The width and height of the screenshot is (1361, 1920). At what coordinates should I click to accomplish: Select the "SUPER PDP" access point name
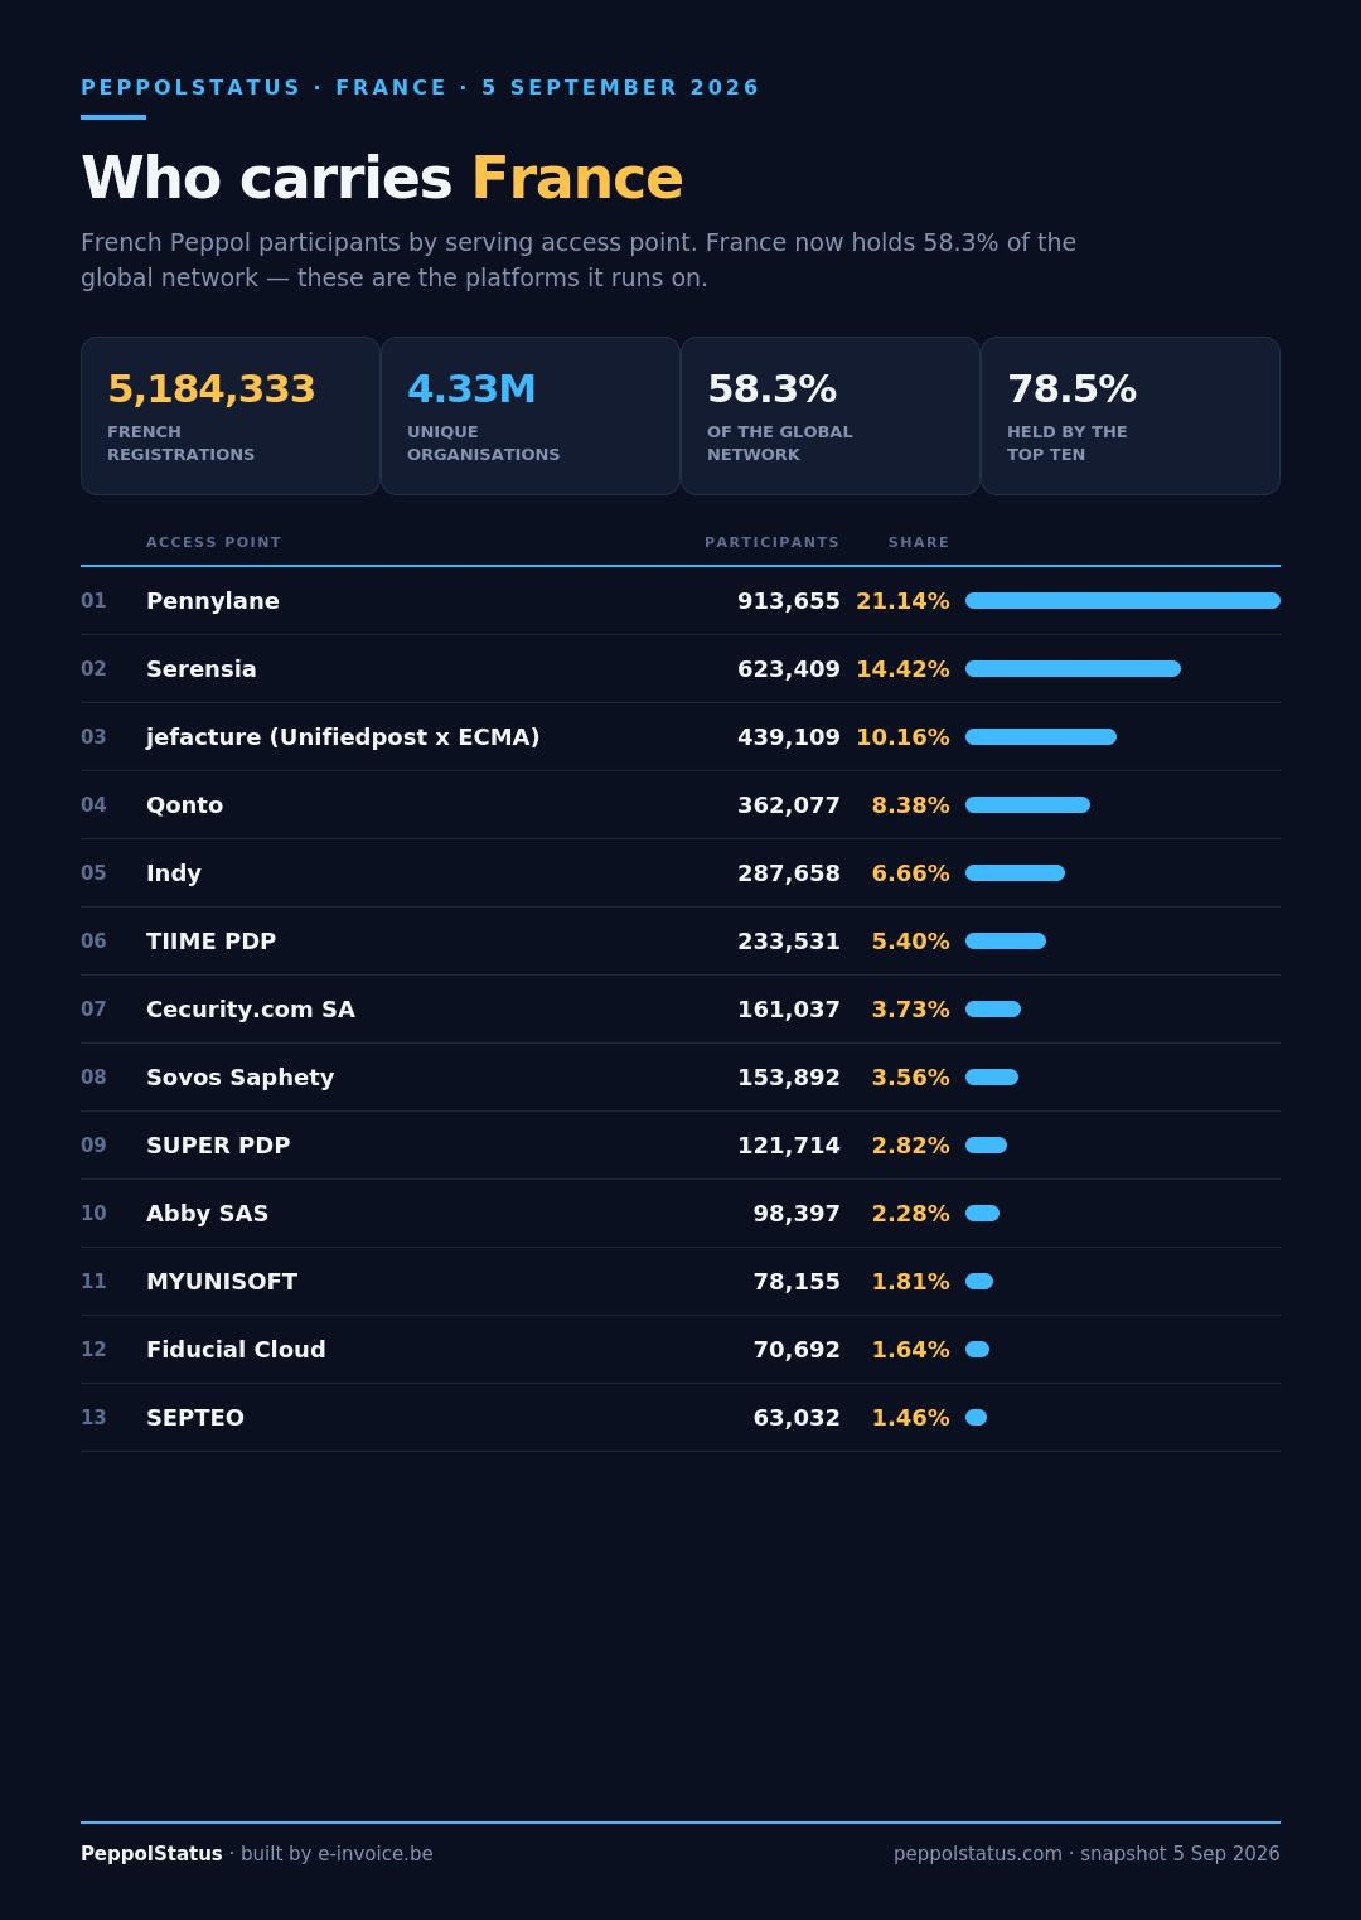[x=218, y=1145]
